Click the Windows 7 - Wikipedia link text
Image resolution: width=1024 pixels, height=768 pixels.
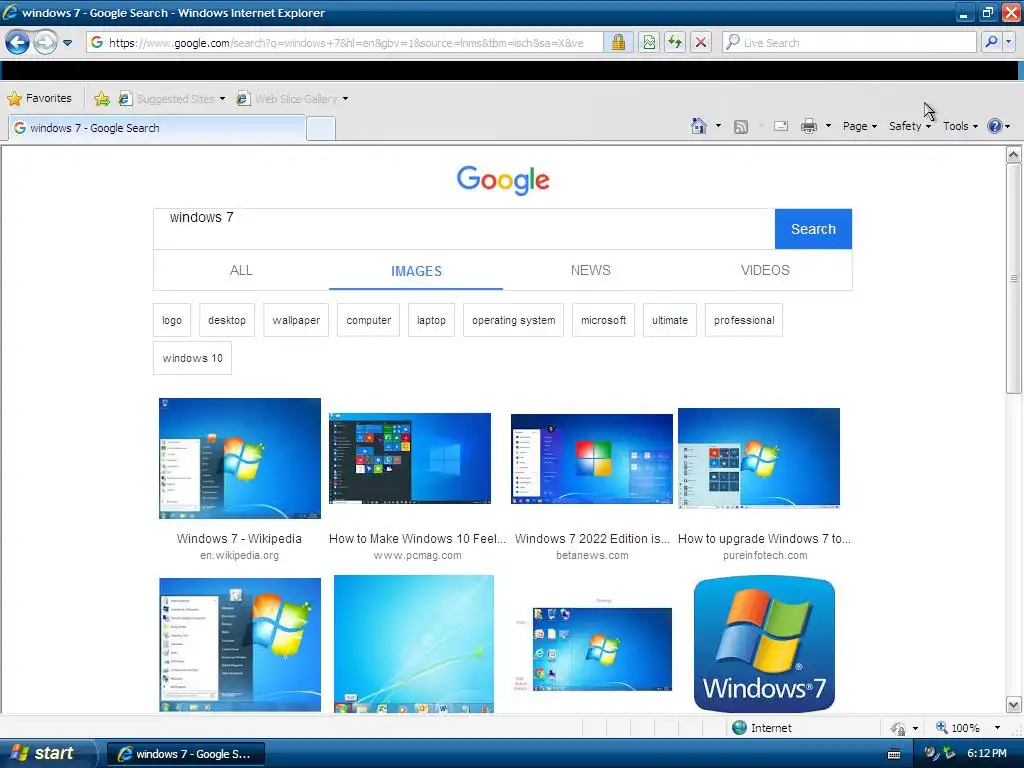click(239, 539)
